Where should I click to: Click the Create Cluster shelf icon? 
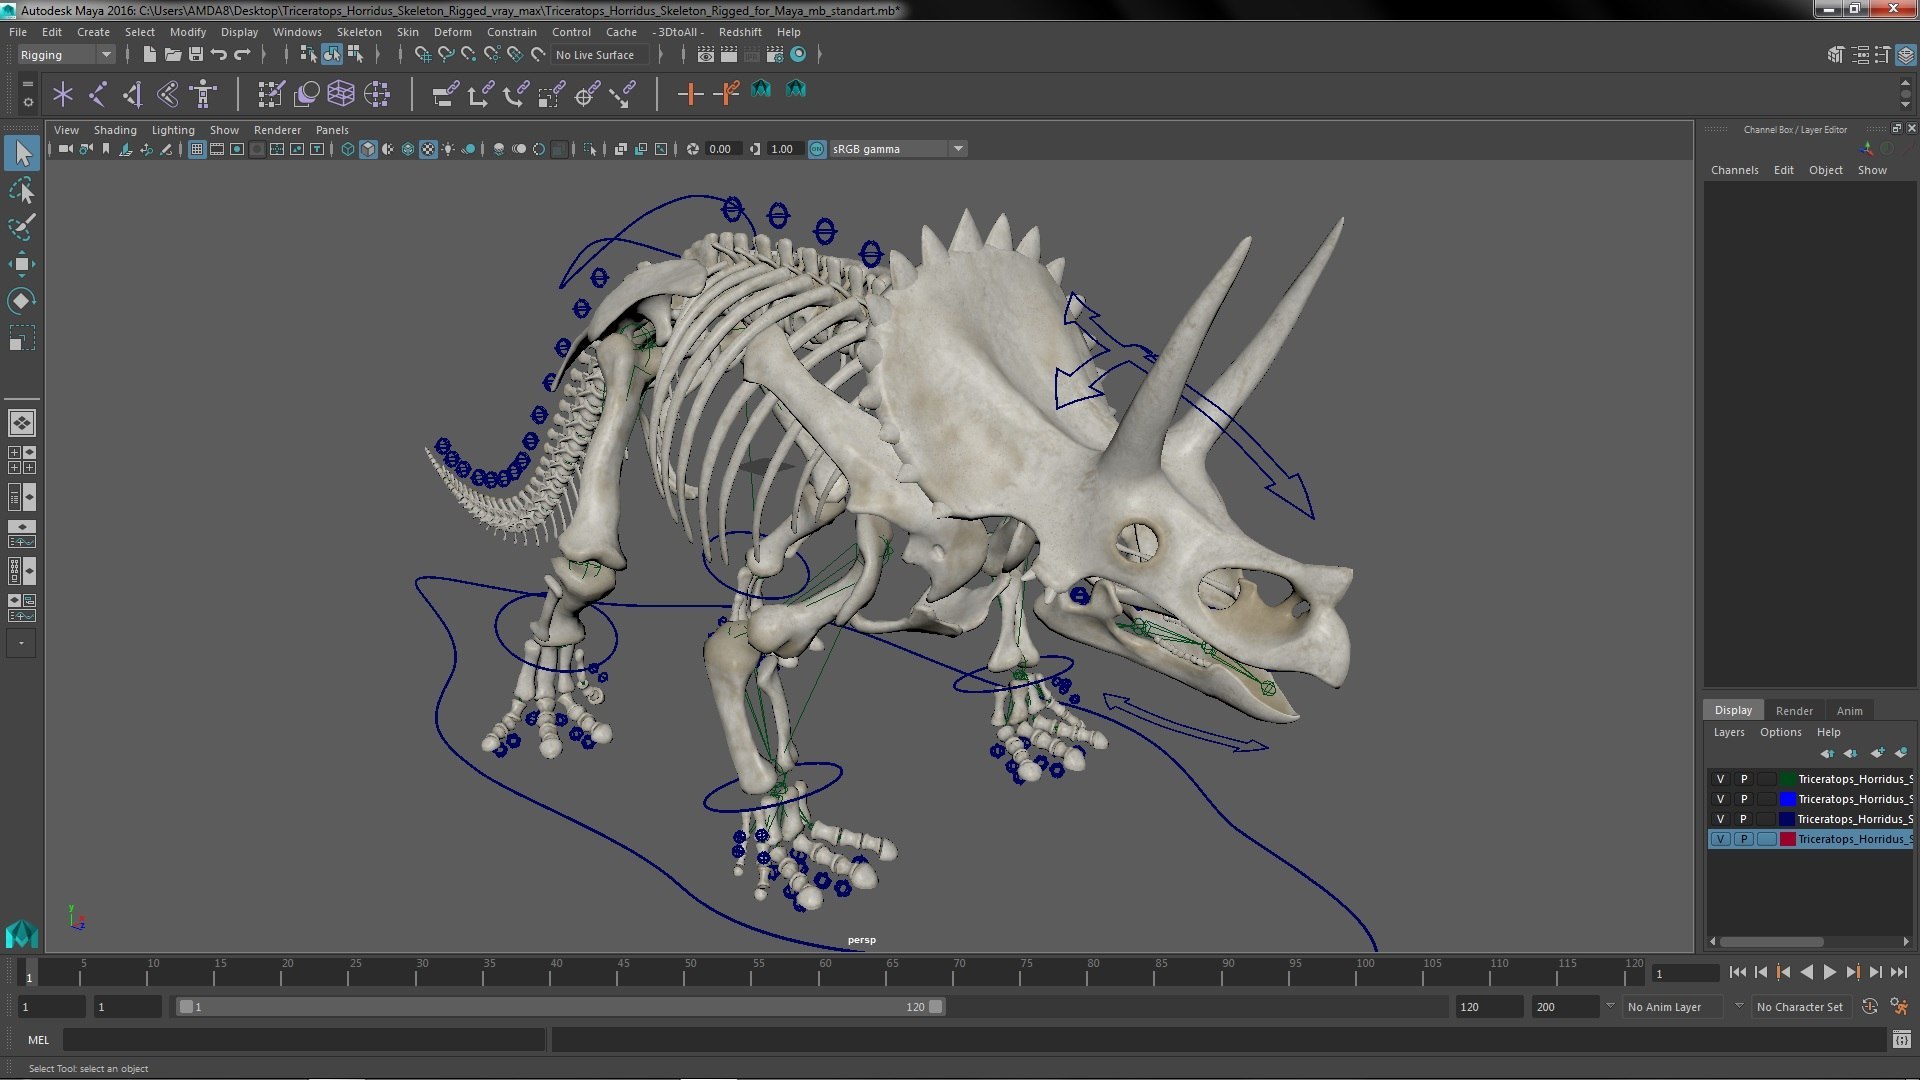376,94
